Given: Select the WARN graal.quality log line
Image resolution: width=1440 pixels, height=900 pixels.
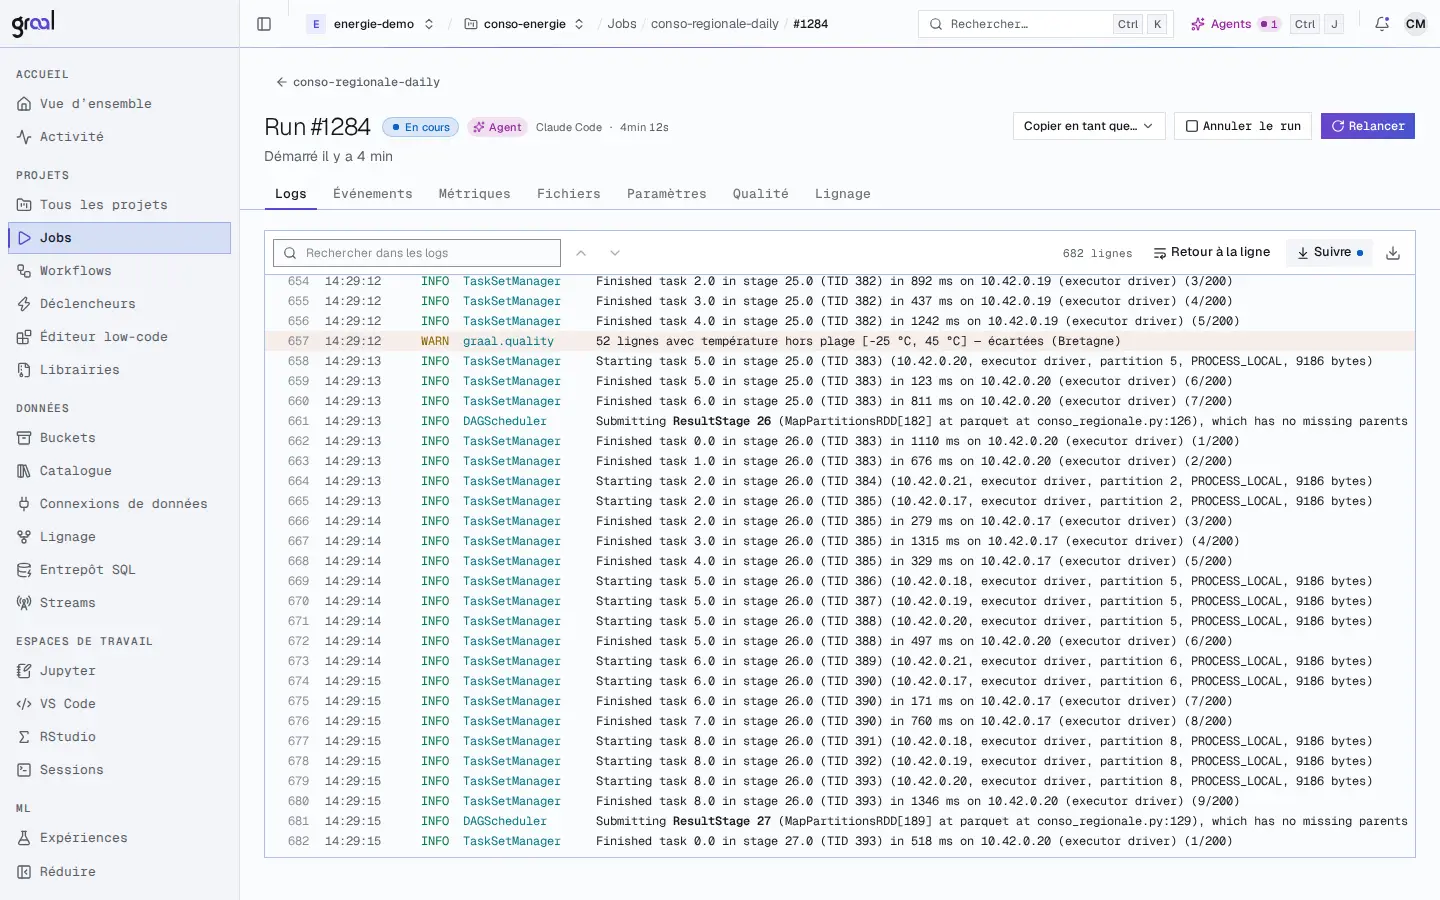Looking at the screenshot, I should [840, 341].
